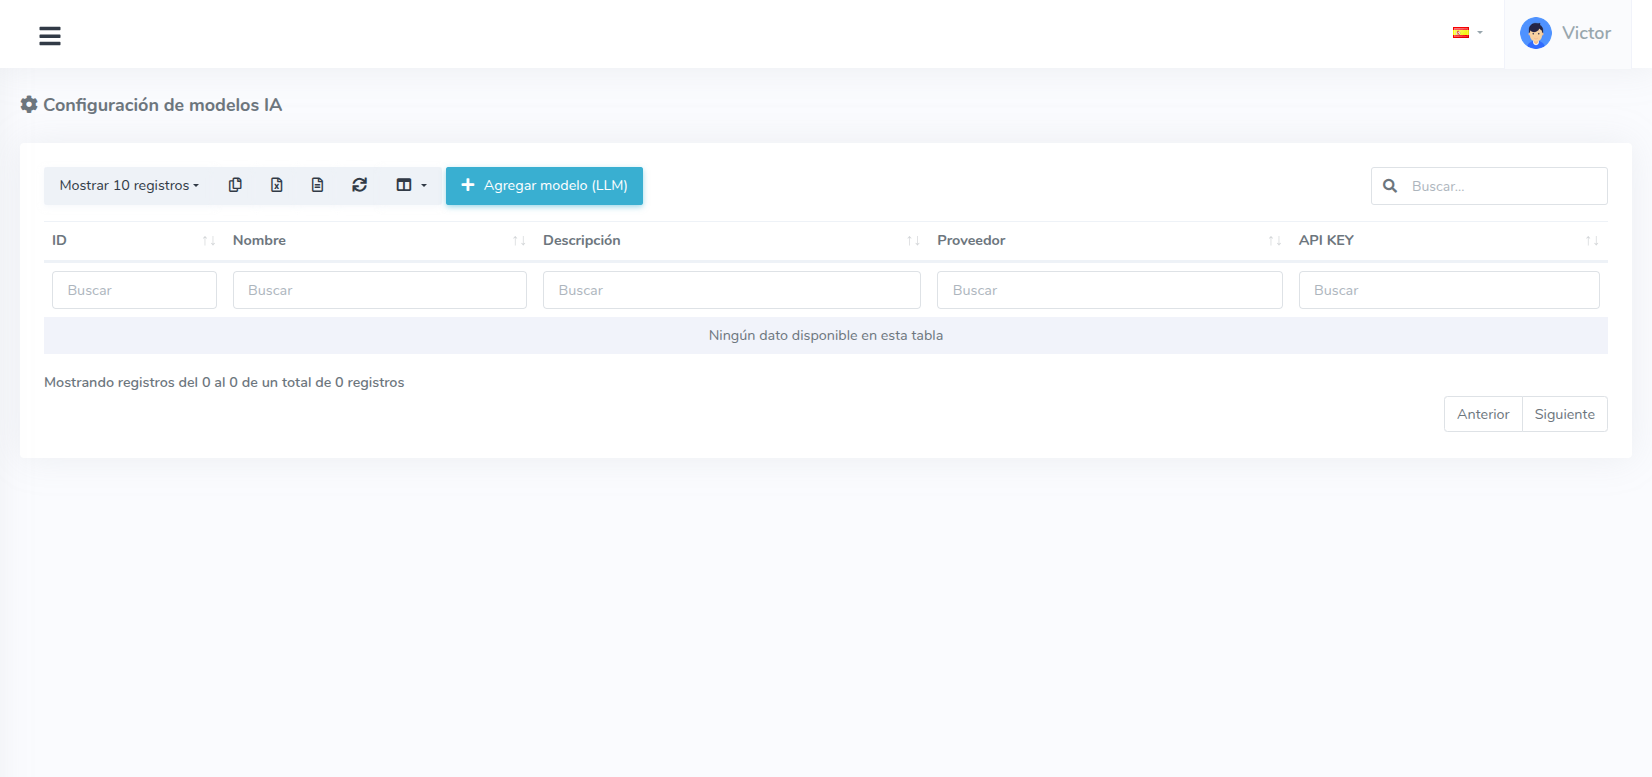
Task: Click the API KEY column filter field
Action: coord(1448,290)
